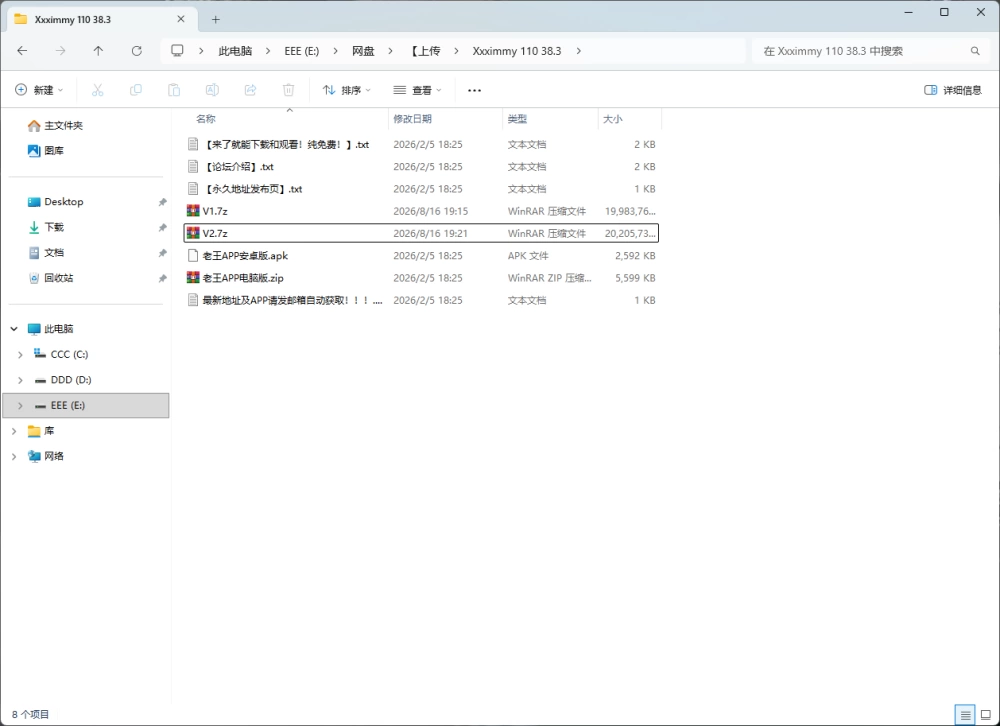Viewport: 1000px width, 726px height.
Task: Refresh the current folder view
Action: 136,51
